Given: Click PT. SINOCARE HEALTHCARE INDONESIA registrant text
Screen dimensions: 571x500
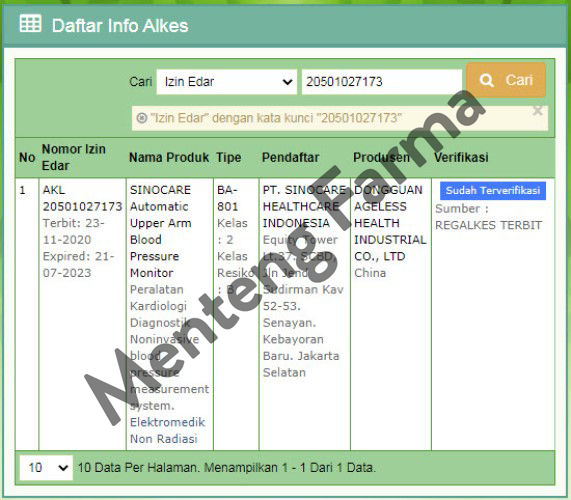Looking at the screenshot, I should tap(304, 206).
